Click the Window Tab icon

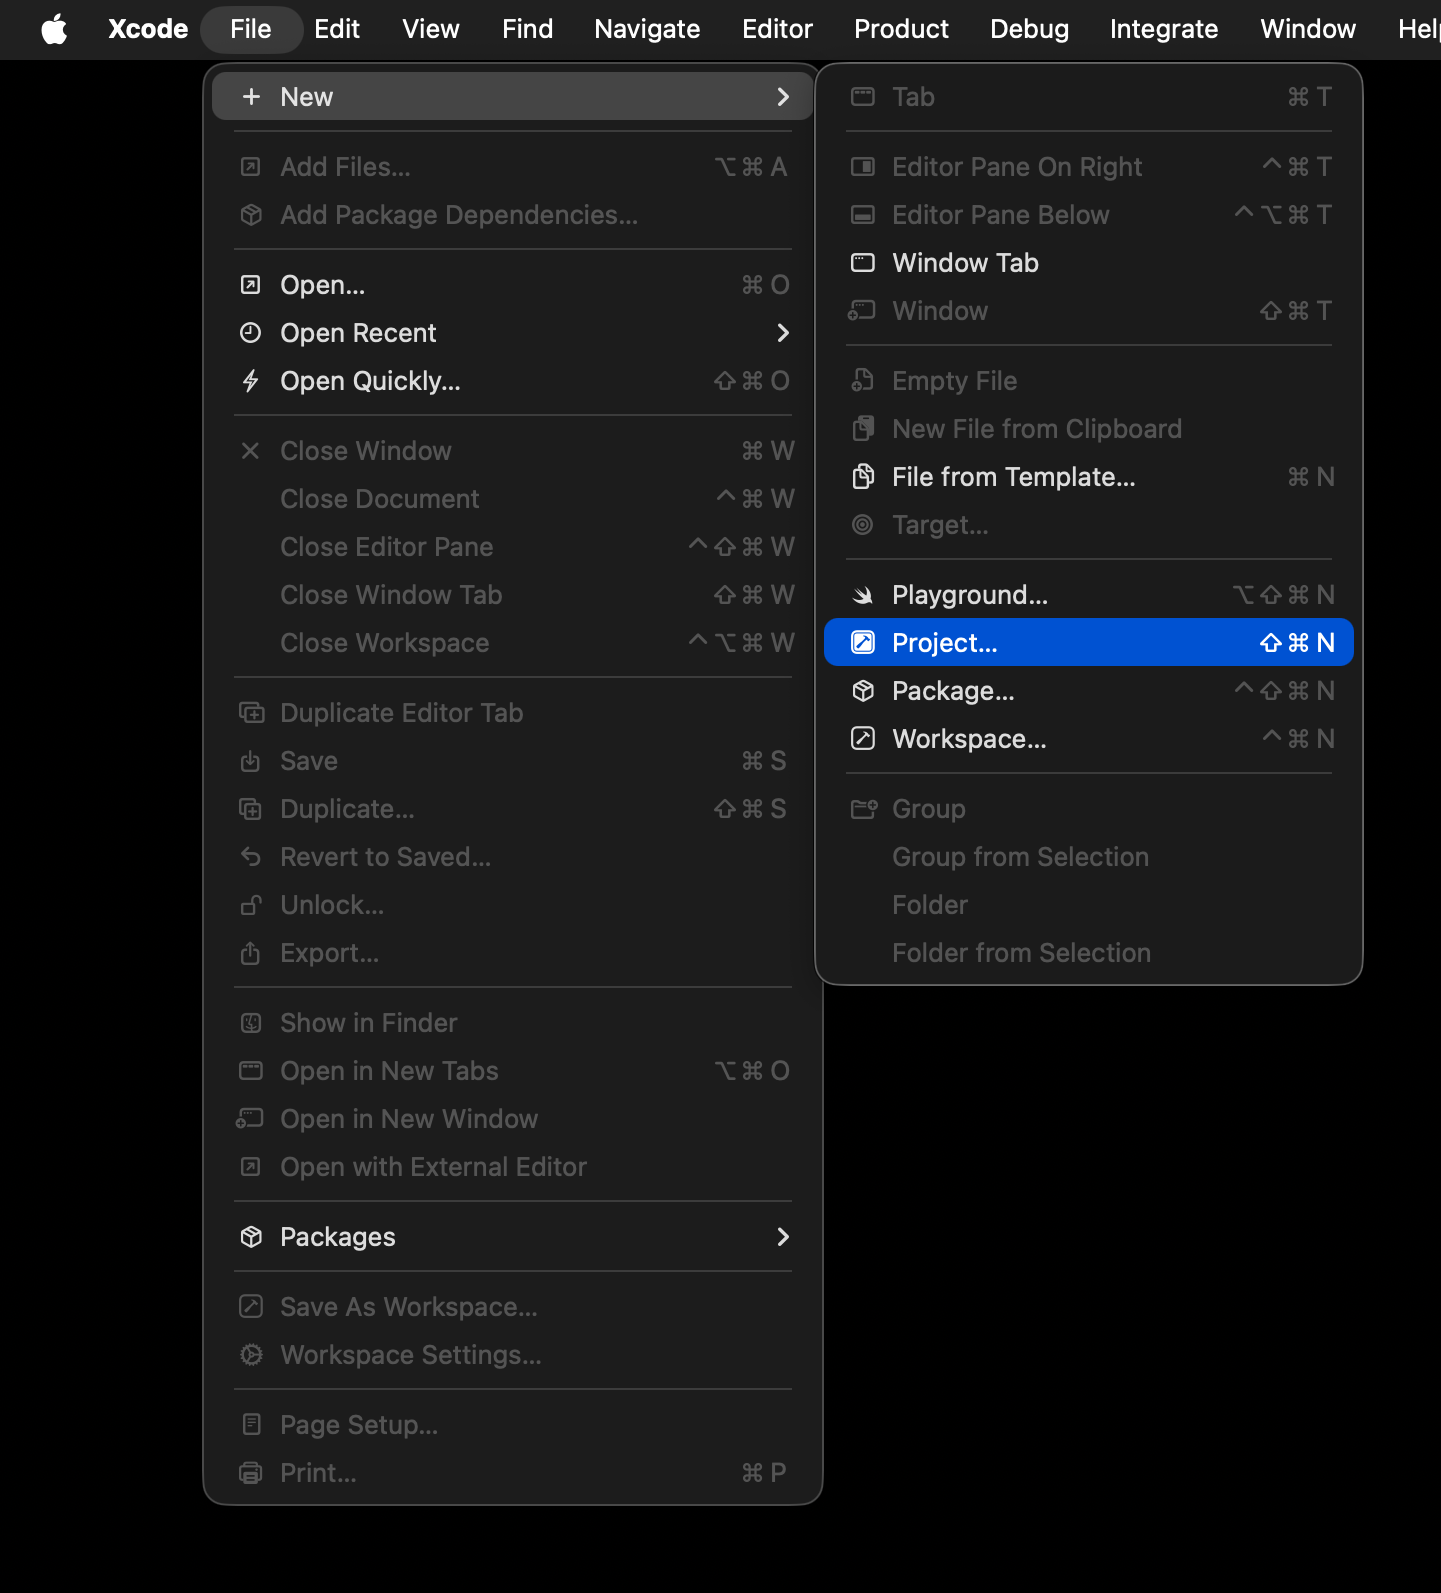[862, 263]
